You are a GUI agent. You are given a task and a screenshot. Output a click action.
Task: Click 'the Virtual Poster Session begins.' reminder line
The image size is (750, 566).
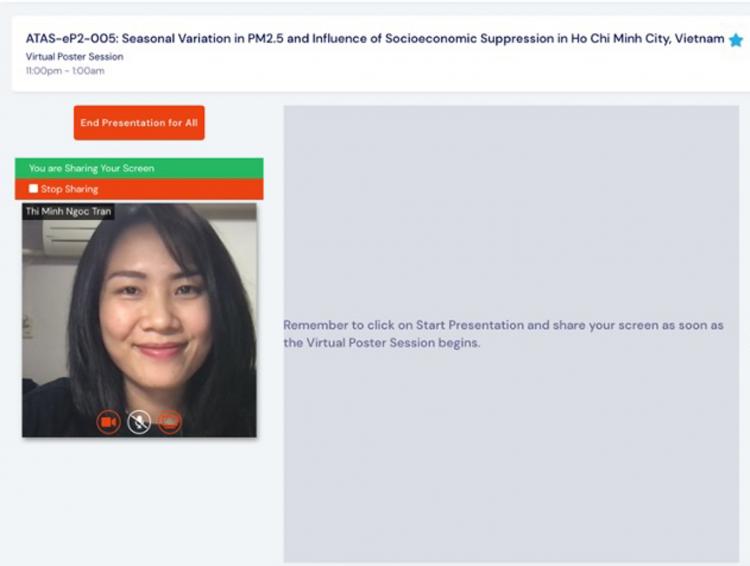[382, 343]
